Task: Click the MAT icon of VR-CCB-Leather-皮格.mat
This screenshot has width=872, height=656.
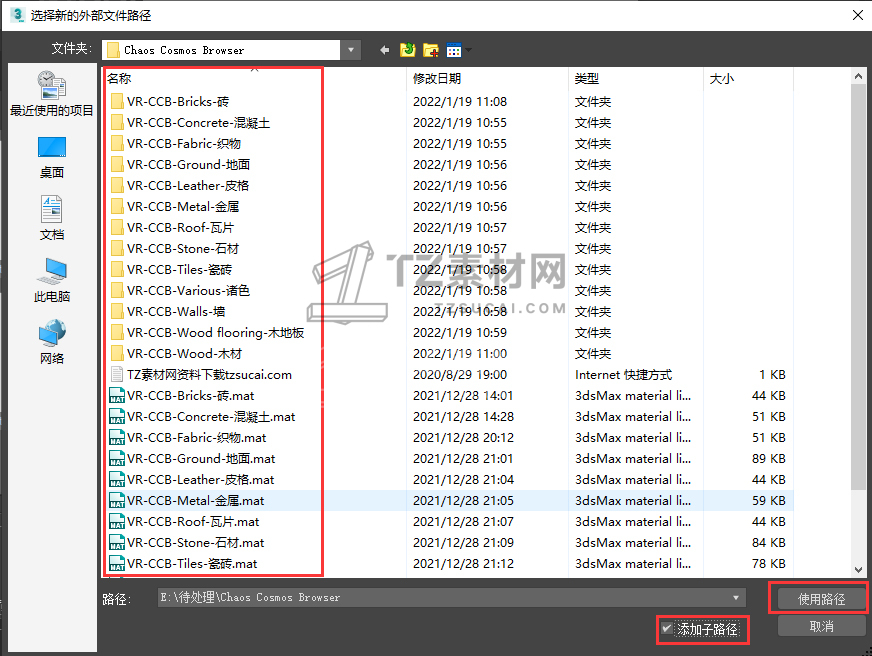Action: [117, 479]
